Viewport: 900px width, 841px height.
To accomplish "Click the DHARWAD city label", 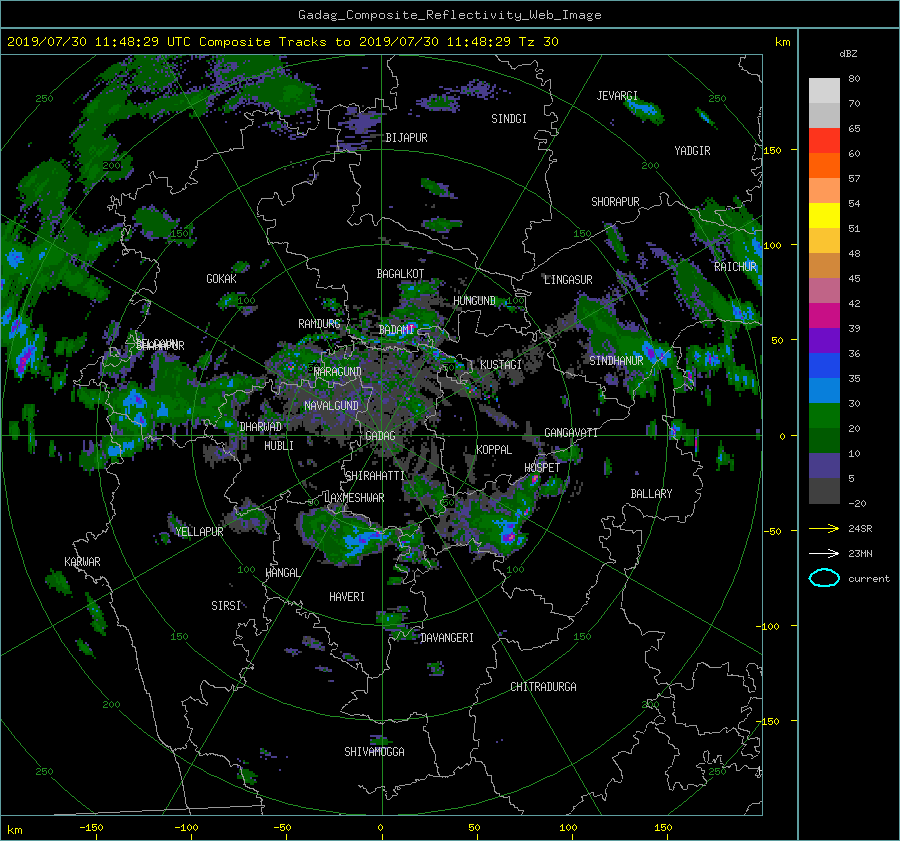I will pyautogui.click(x=260, y=427).
